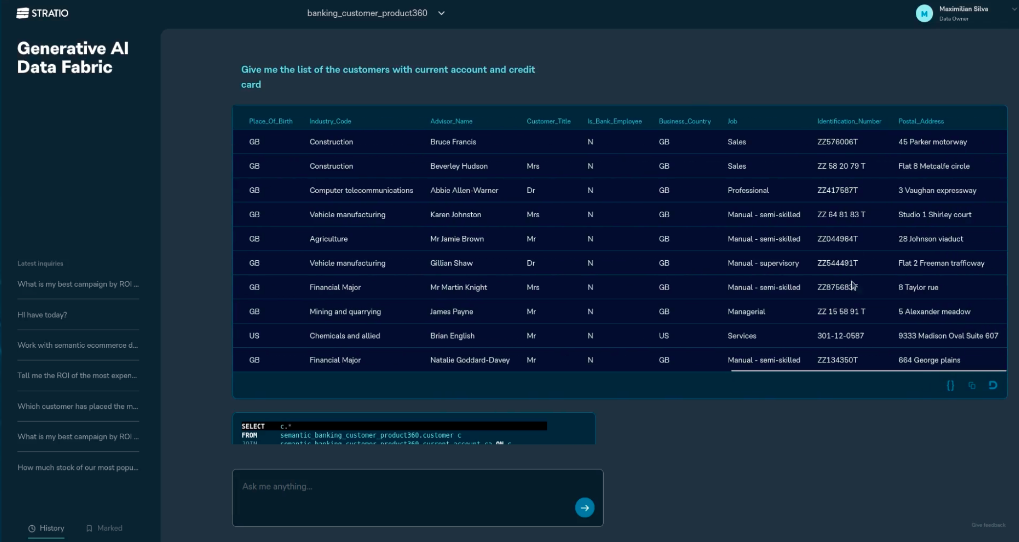Open 'How much stock of our most popu...' inquiry

(x=78, y=467)
